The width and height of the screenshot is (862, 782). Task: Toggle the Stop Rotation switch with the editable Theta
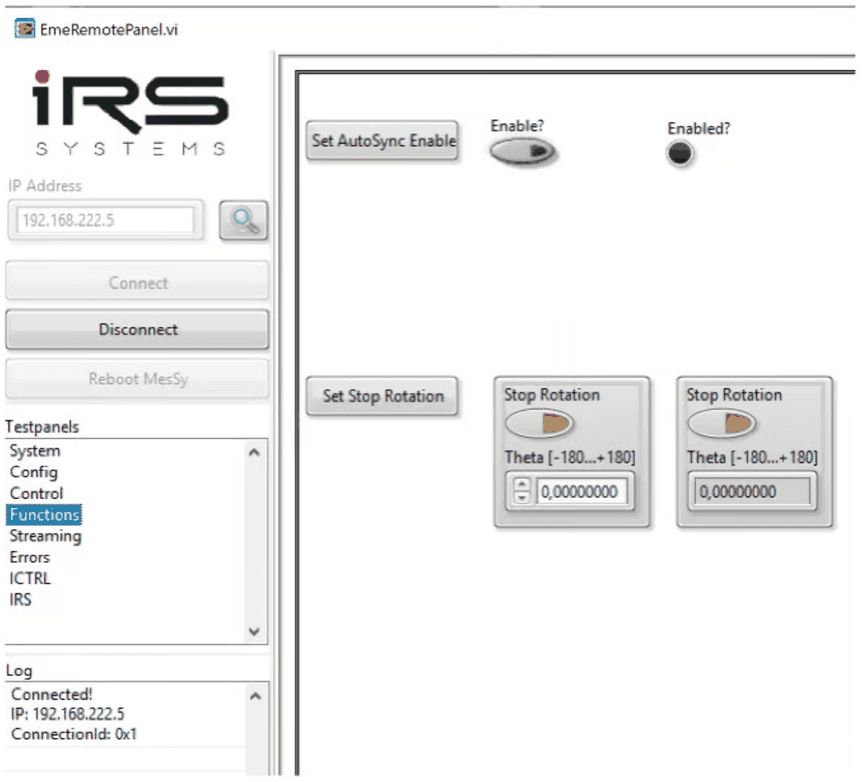tap(539, 424)
